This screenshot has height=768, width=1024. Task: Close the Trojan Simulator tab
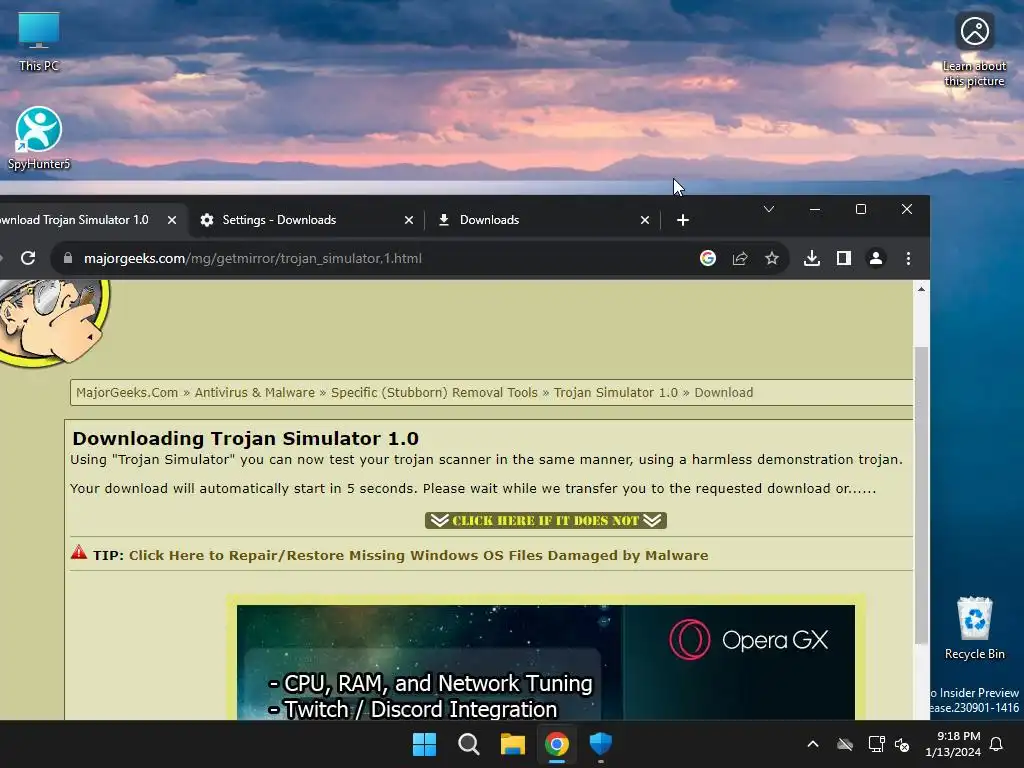point(172,220)
